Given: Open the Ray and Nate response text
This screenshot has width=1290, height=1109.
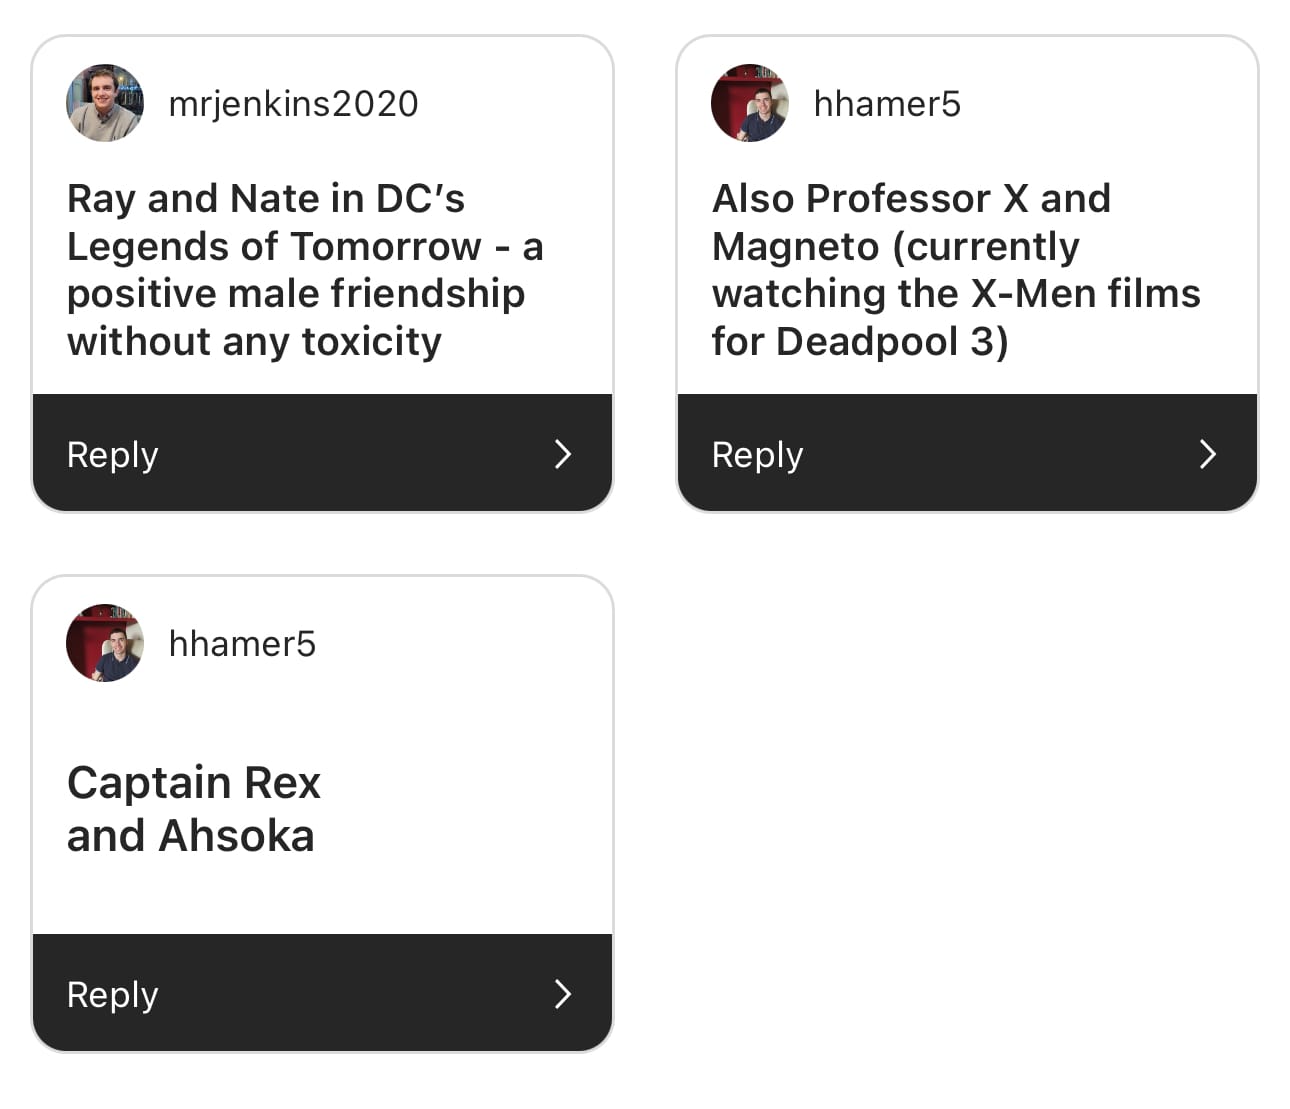Looking at the screenshot, I should coord(305,270).
